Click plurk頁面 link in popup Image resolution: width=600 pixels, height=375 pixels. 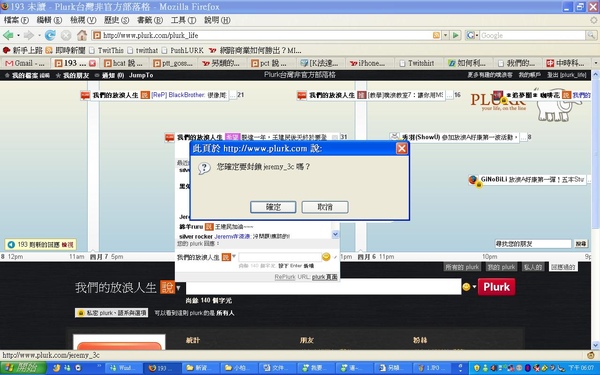[324, 277]
